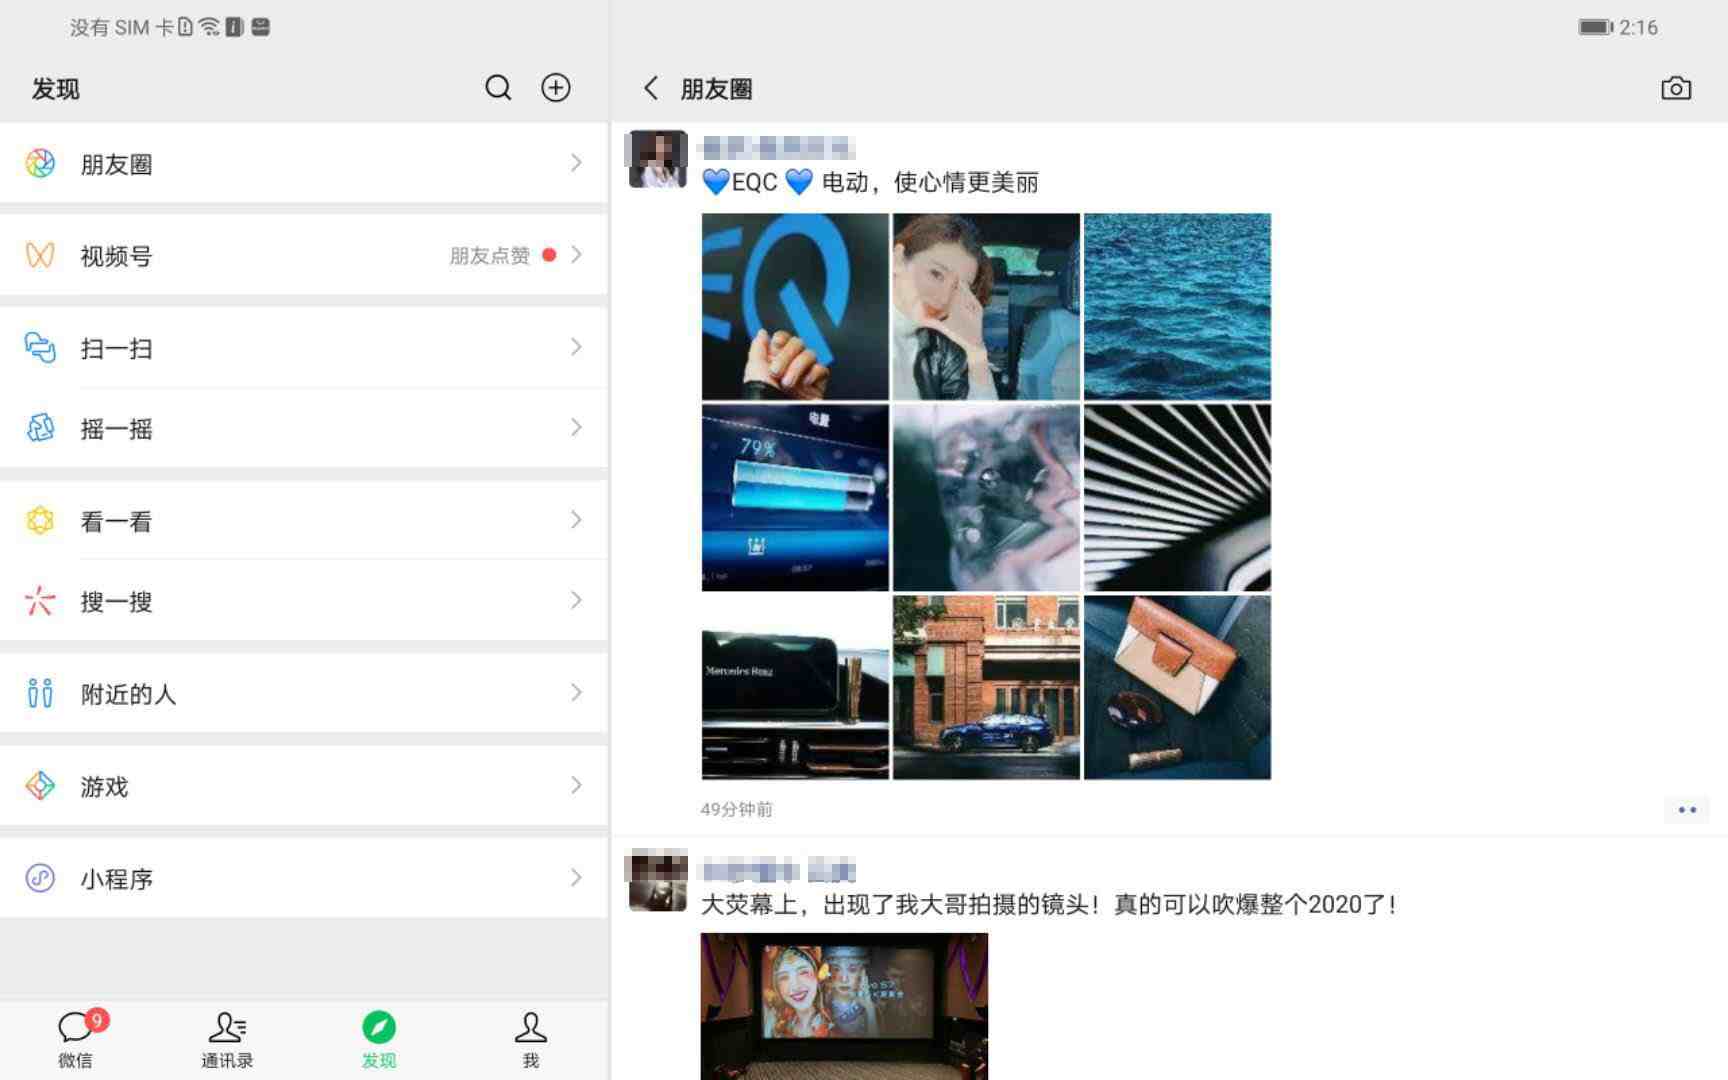Open the 附近的人 menu entry
The width and height of the screenshot is (1728, 1080).
click(x=304, y=693)
